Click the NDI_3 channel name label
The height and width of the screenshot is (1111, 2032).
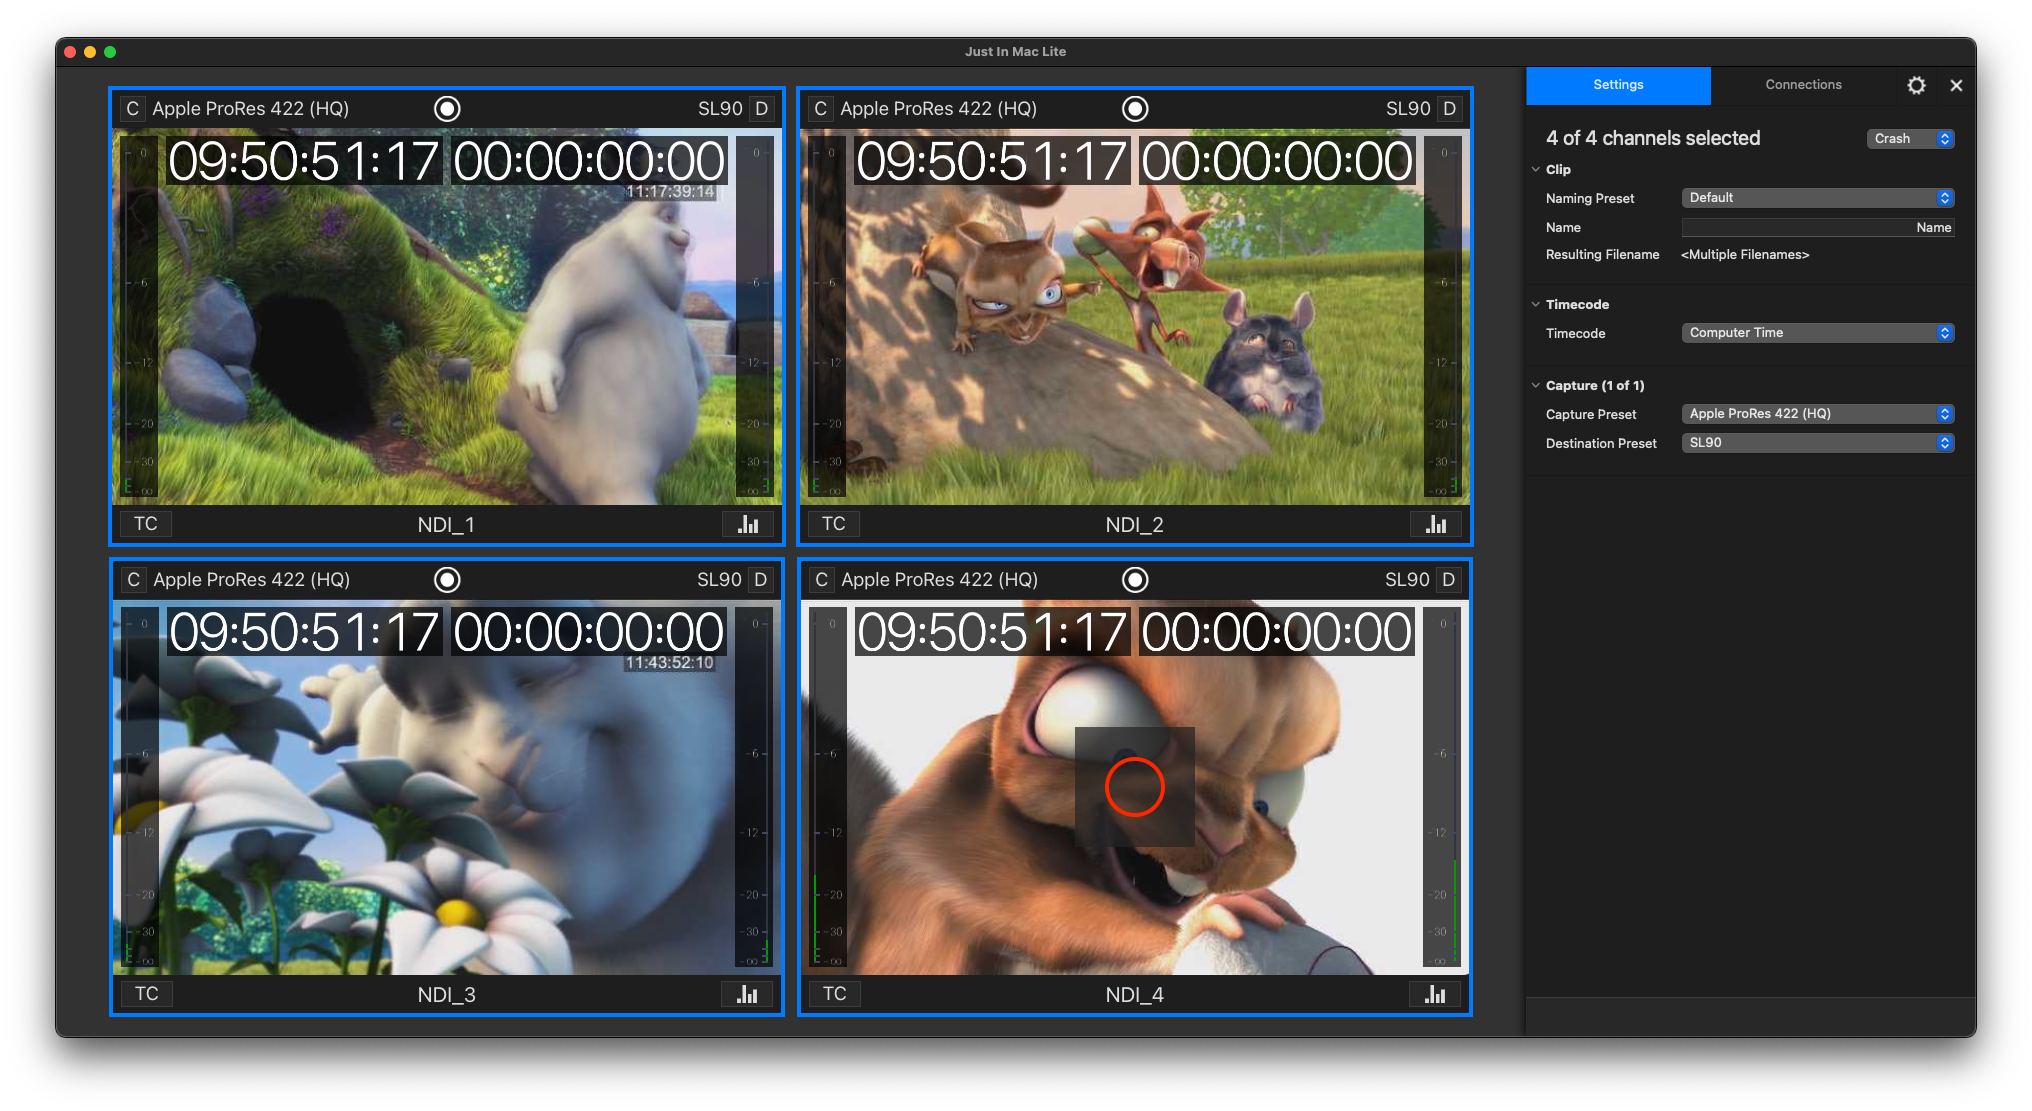click(446, 995)
